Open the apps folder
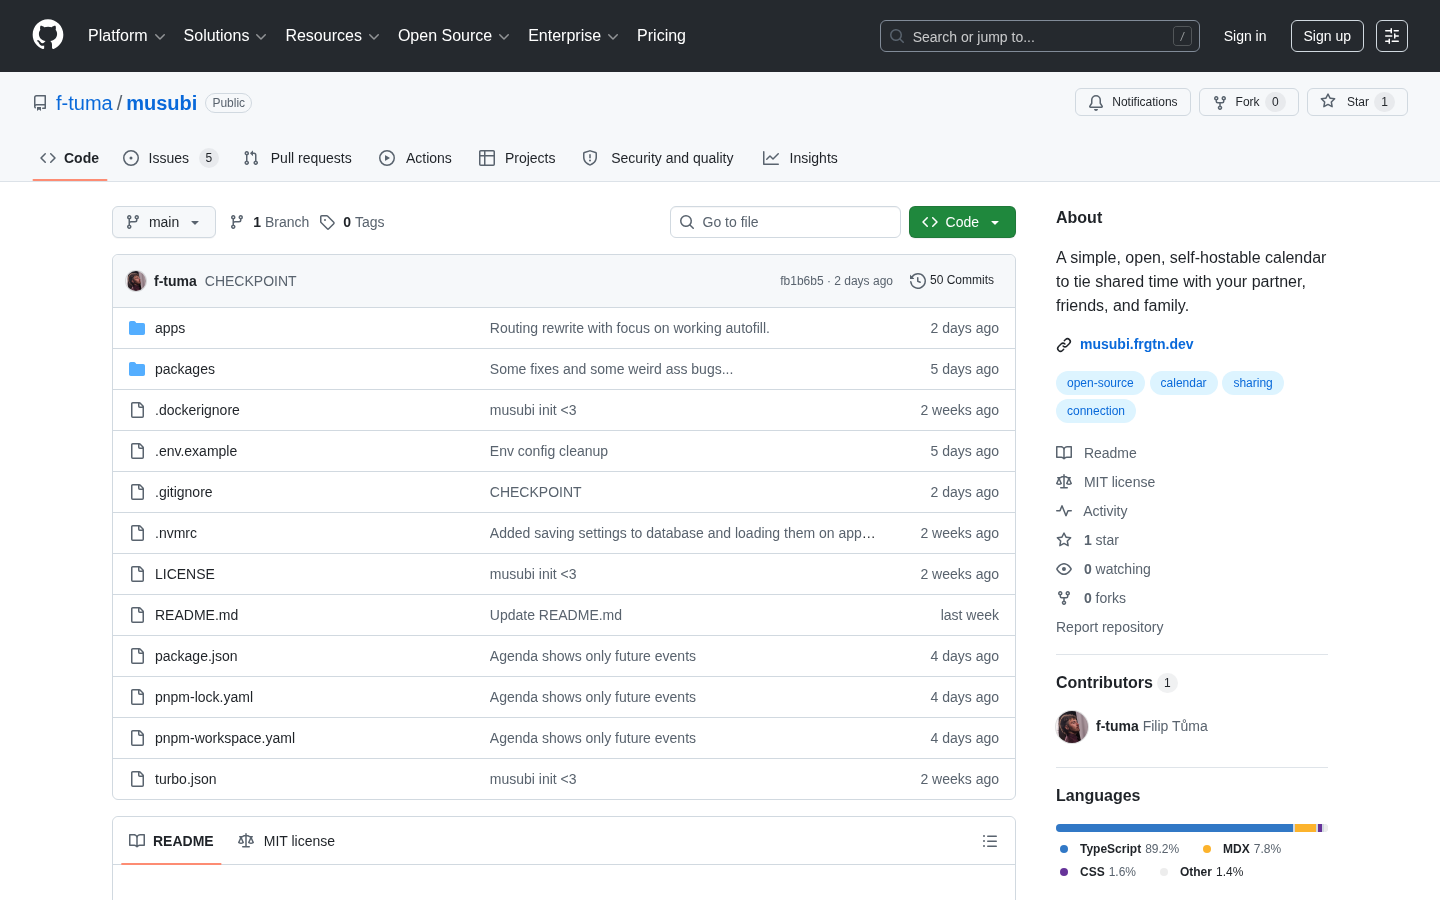This screenshot has width=1440, height=900. (x=170, y=328)
